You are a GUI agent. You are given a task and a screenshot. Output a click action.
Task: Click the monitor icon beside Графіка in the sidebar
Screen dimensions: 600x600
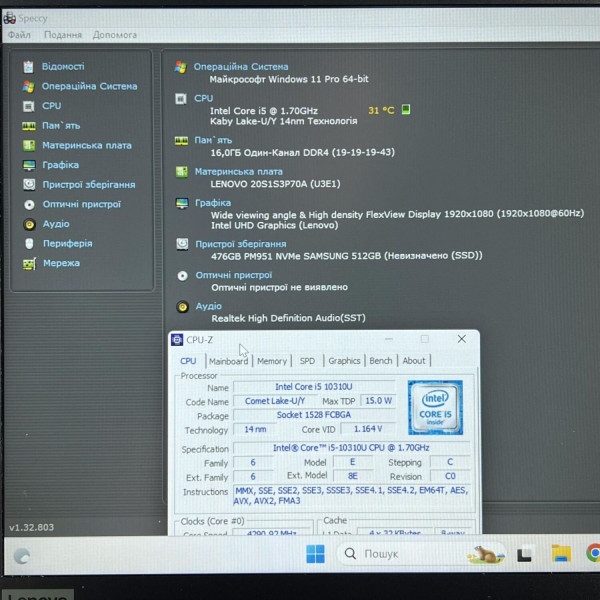(x=29, y=165)
